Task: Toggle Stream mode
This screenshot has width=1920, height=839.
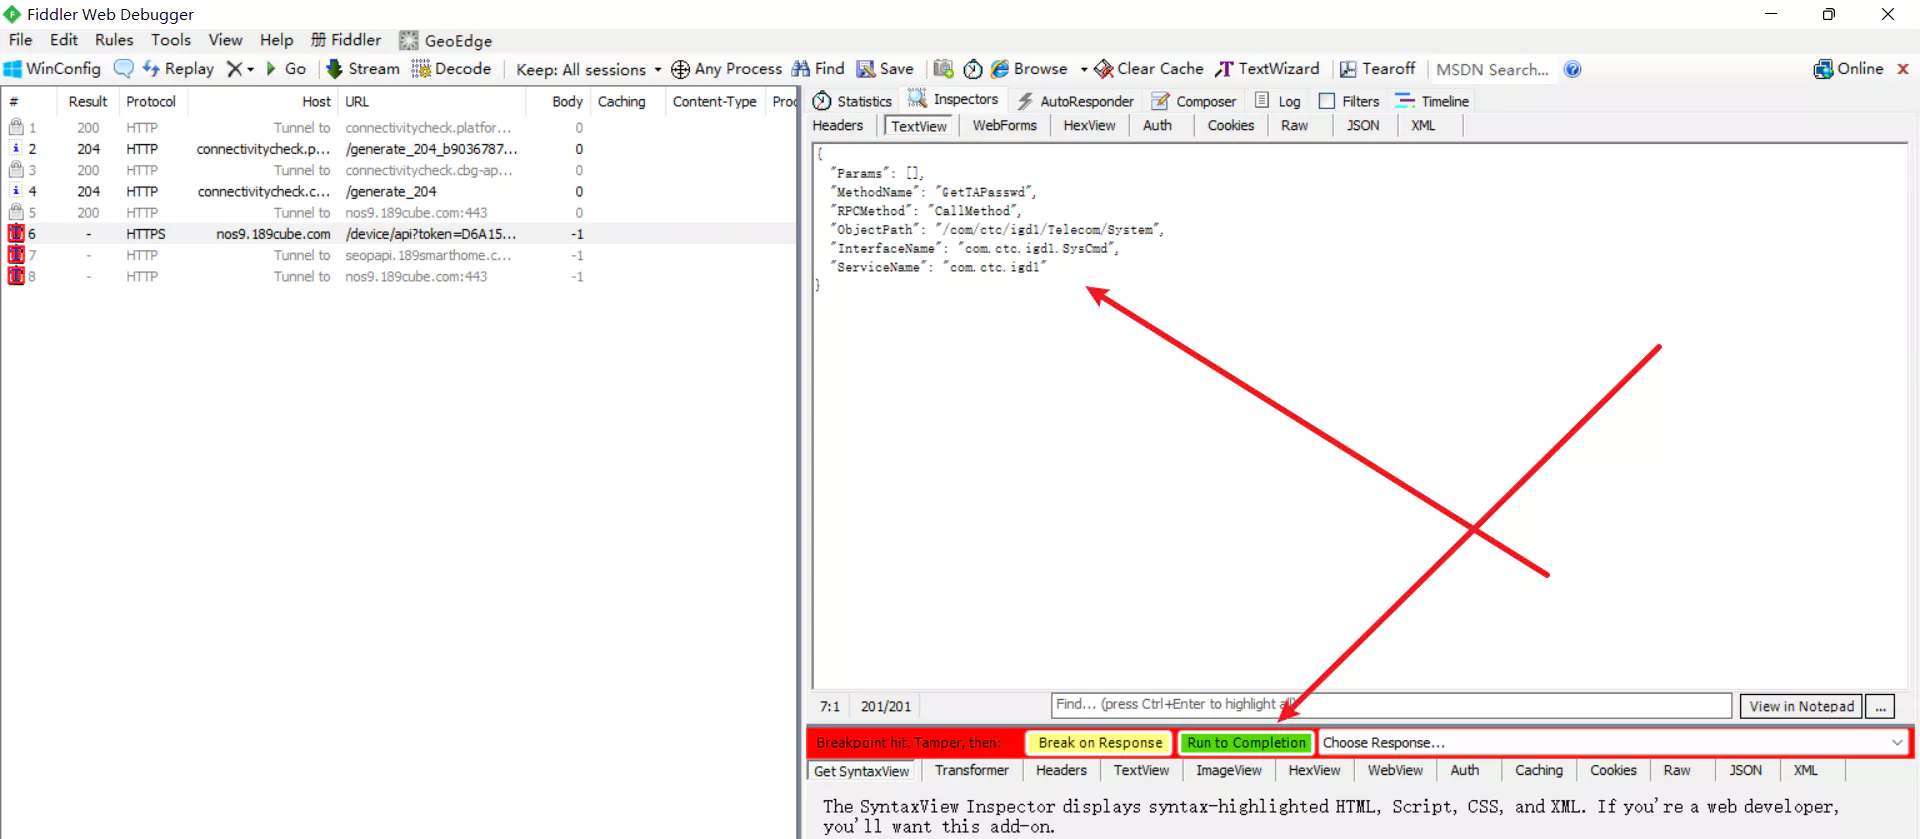Action: point(363,69)
